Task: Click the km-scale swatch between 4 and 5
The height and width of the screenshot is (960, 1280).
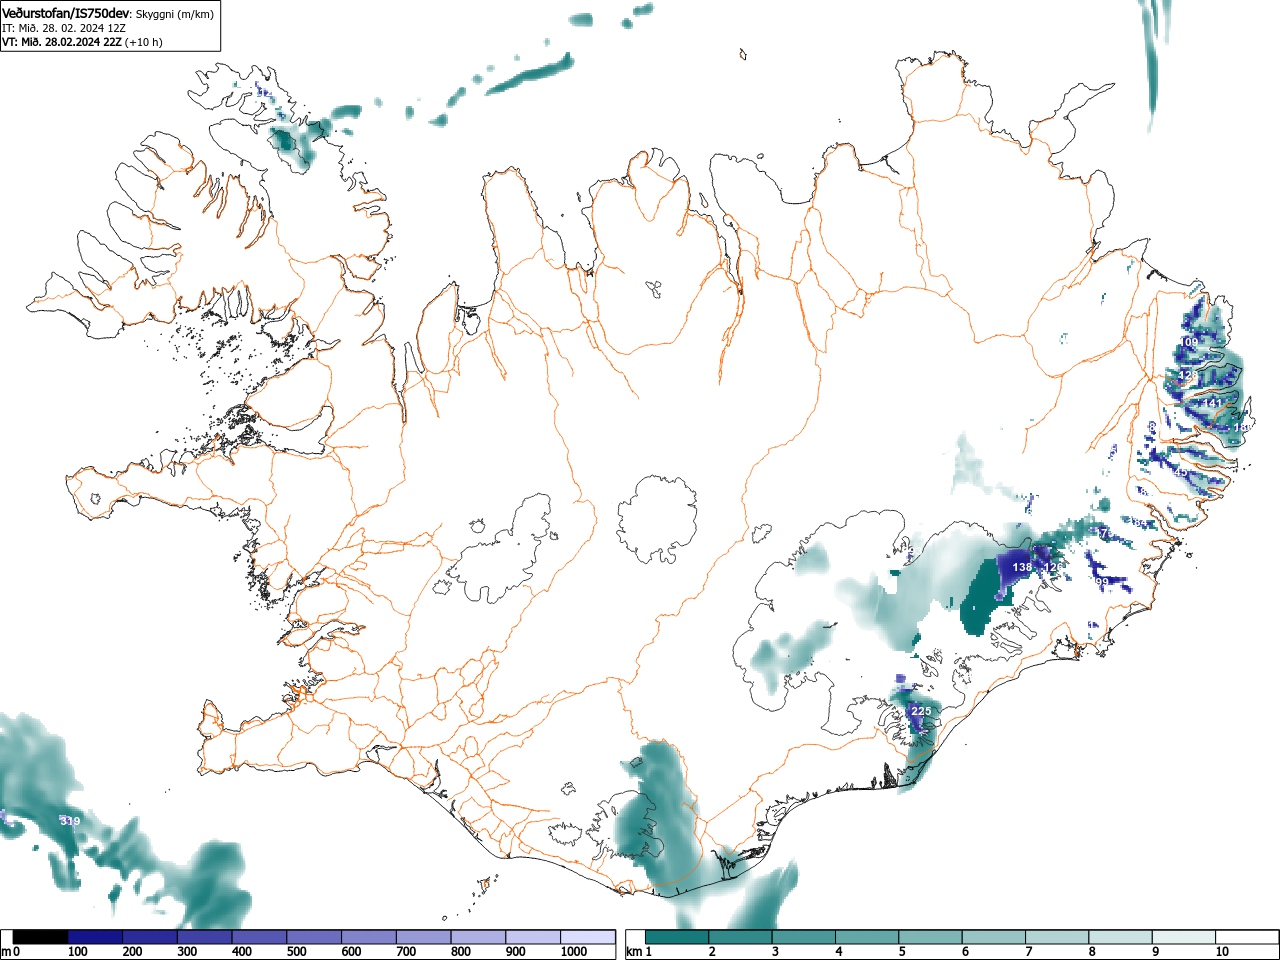Action: click(868, 937)
